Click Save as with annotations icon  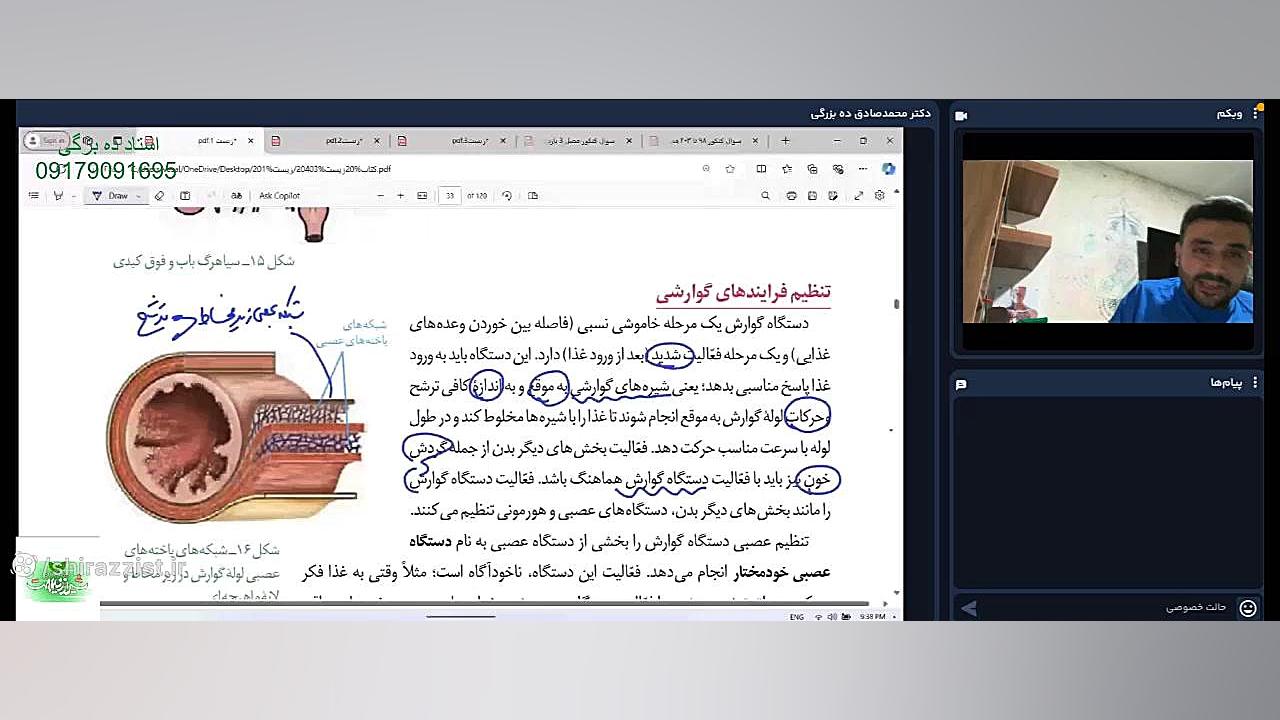pos(833,196)
